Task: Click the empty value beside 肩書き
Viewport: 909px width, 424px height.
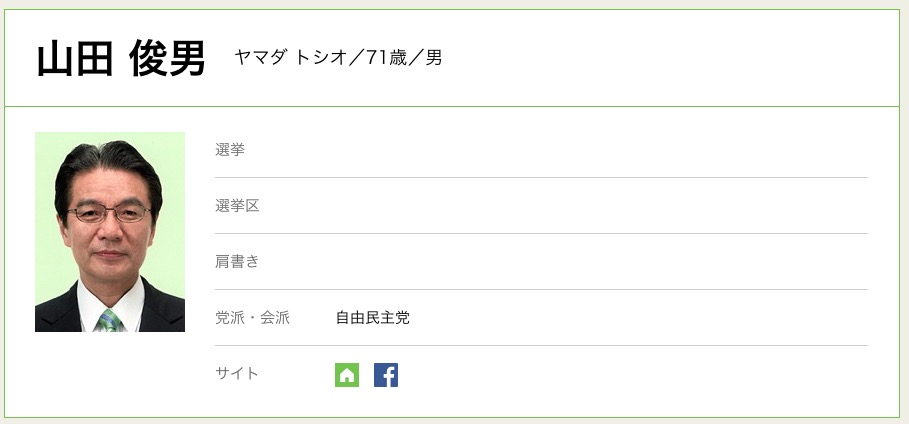Action: click(600, 262)
